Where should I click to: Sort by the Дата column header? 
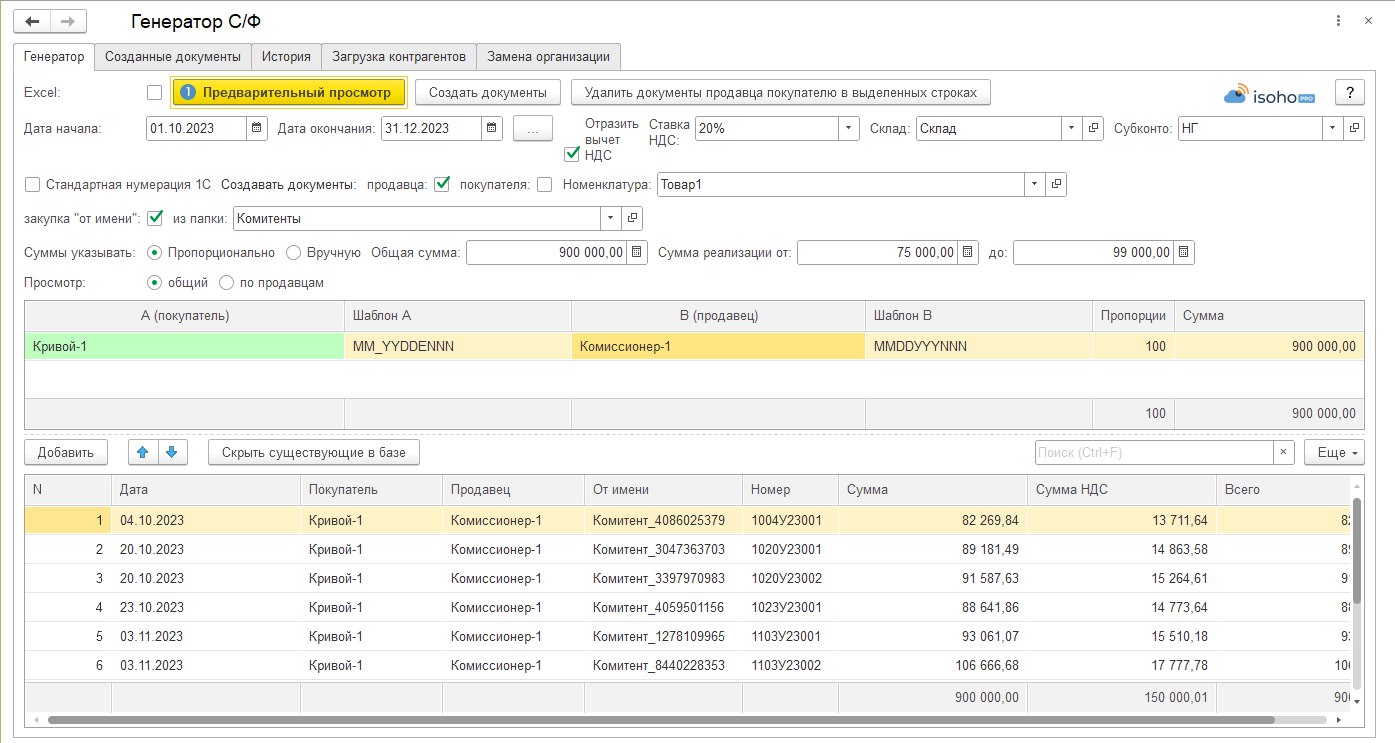point(205,490)
